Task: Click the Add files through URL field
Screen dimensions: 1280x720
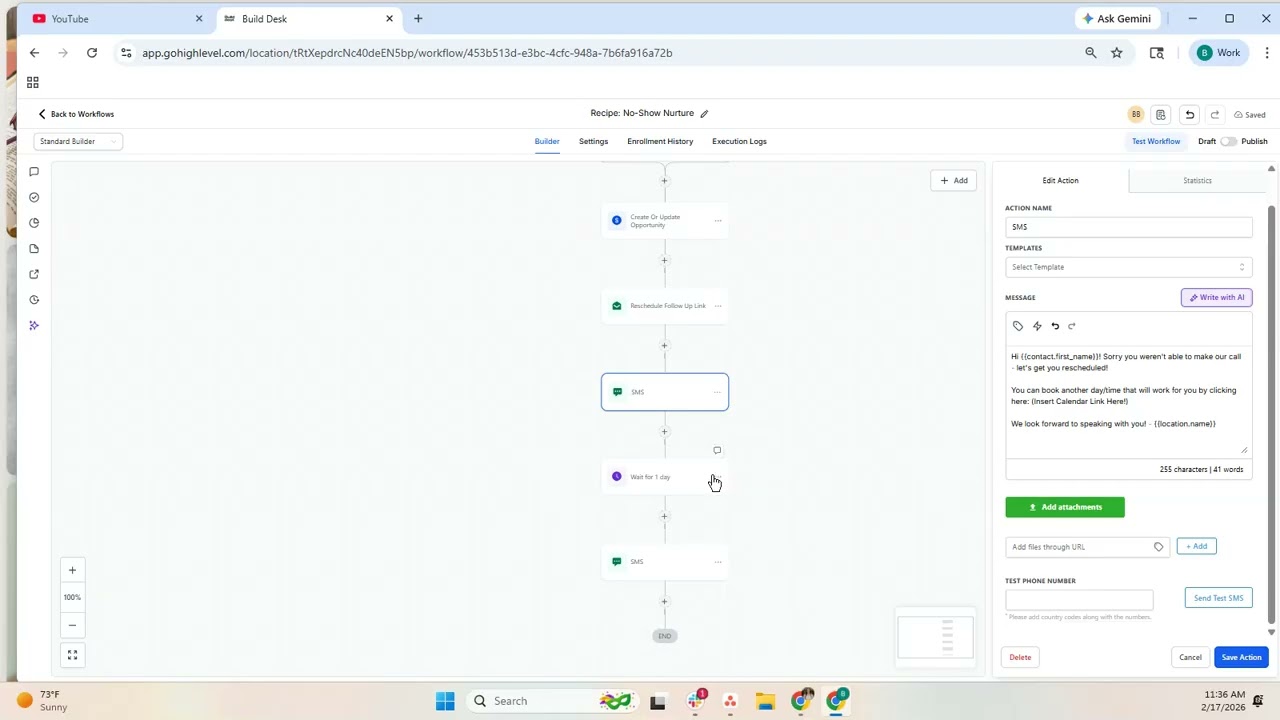Action: coord(1088,547)
